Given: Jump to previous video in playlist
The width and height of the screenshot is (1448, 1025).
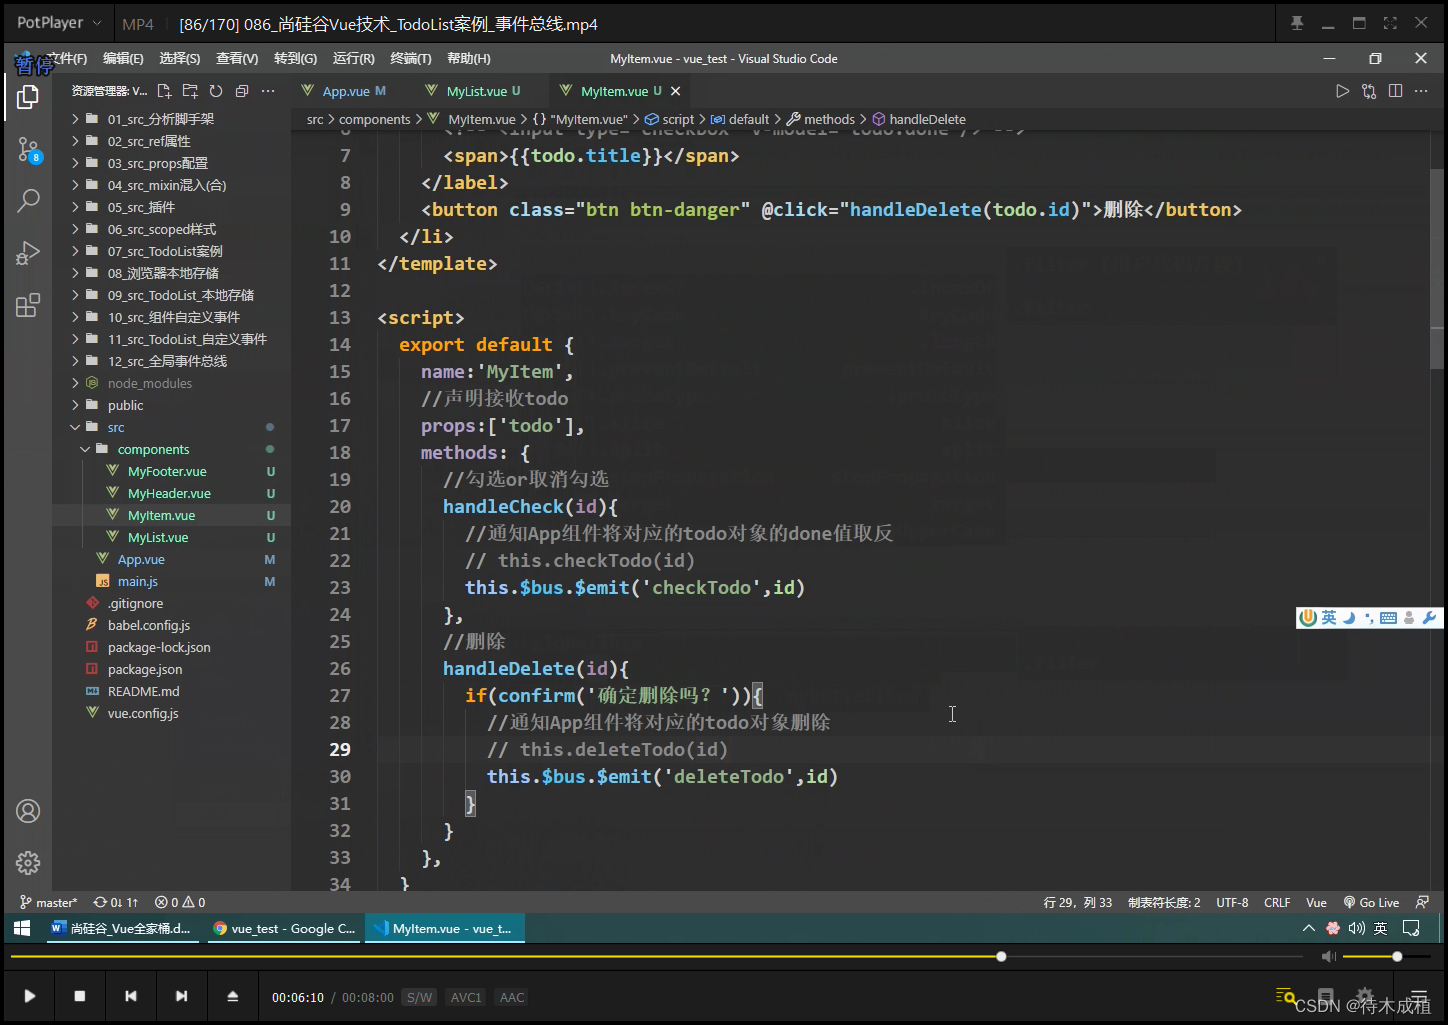Looking at the screenshot, I should 131,996.
